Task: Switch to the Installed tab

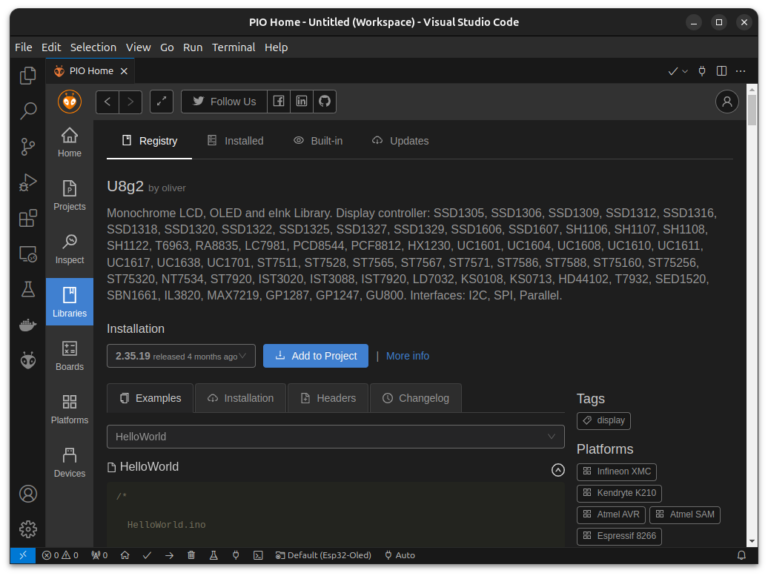Action: (235, 141)
